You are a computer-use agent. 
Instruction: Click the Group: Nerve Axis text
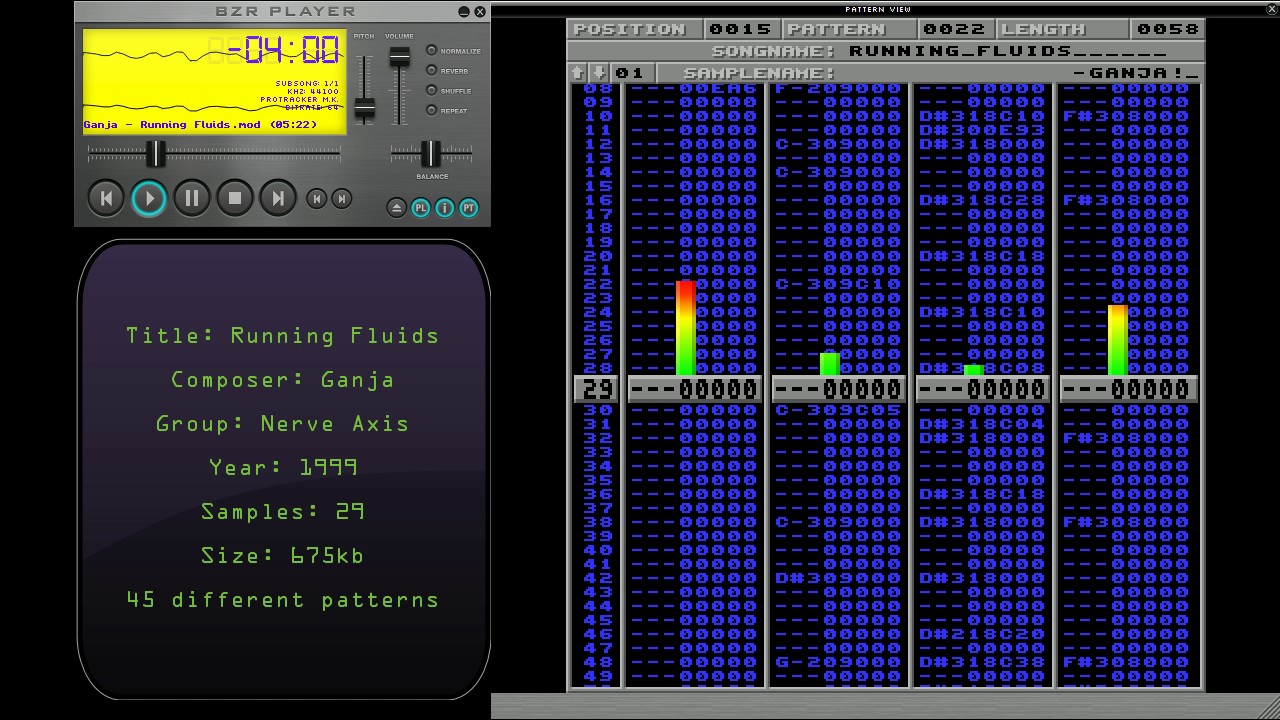coord(283,424)
